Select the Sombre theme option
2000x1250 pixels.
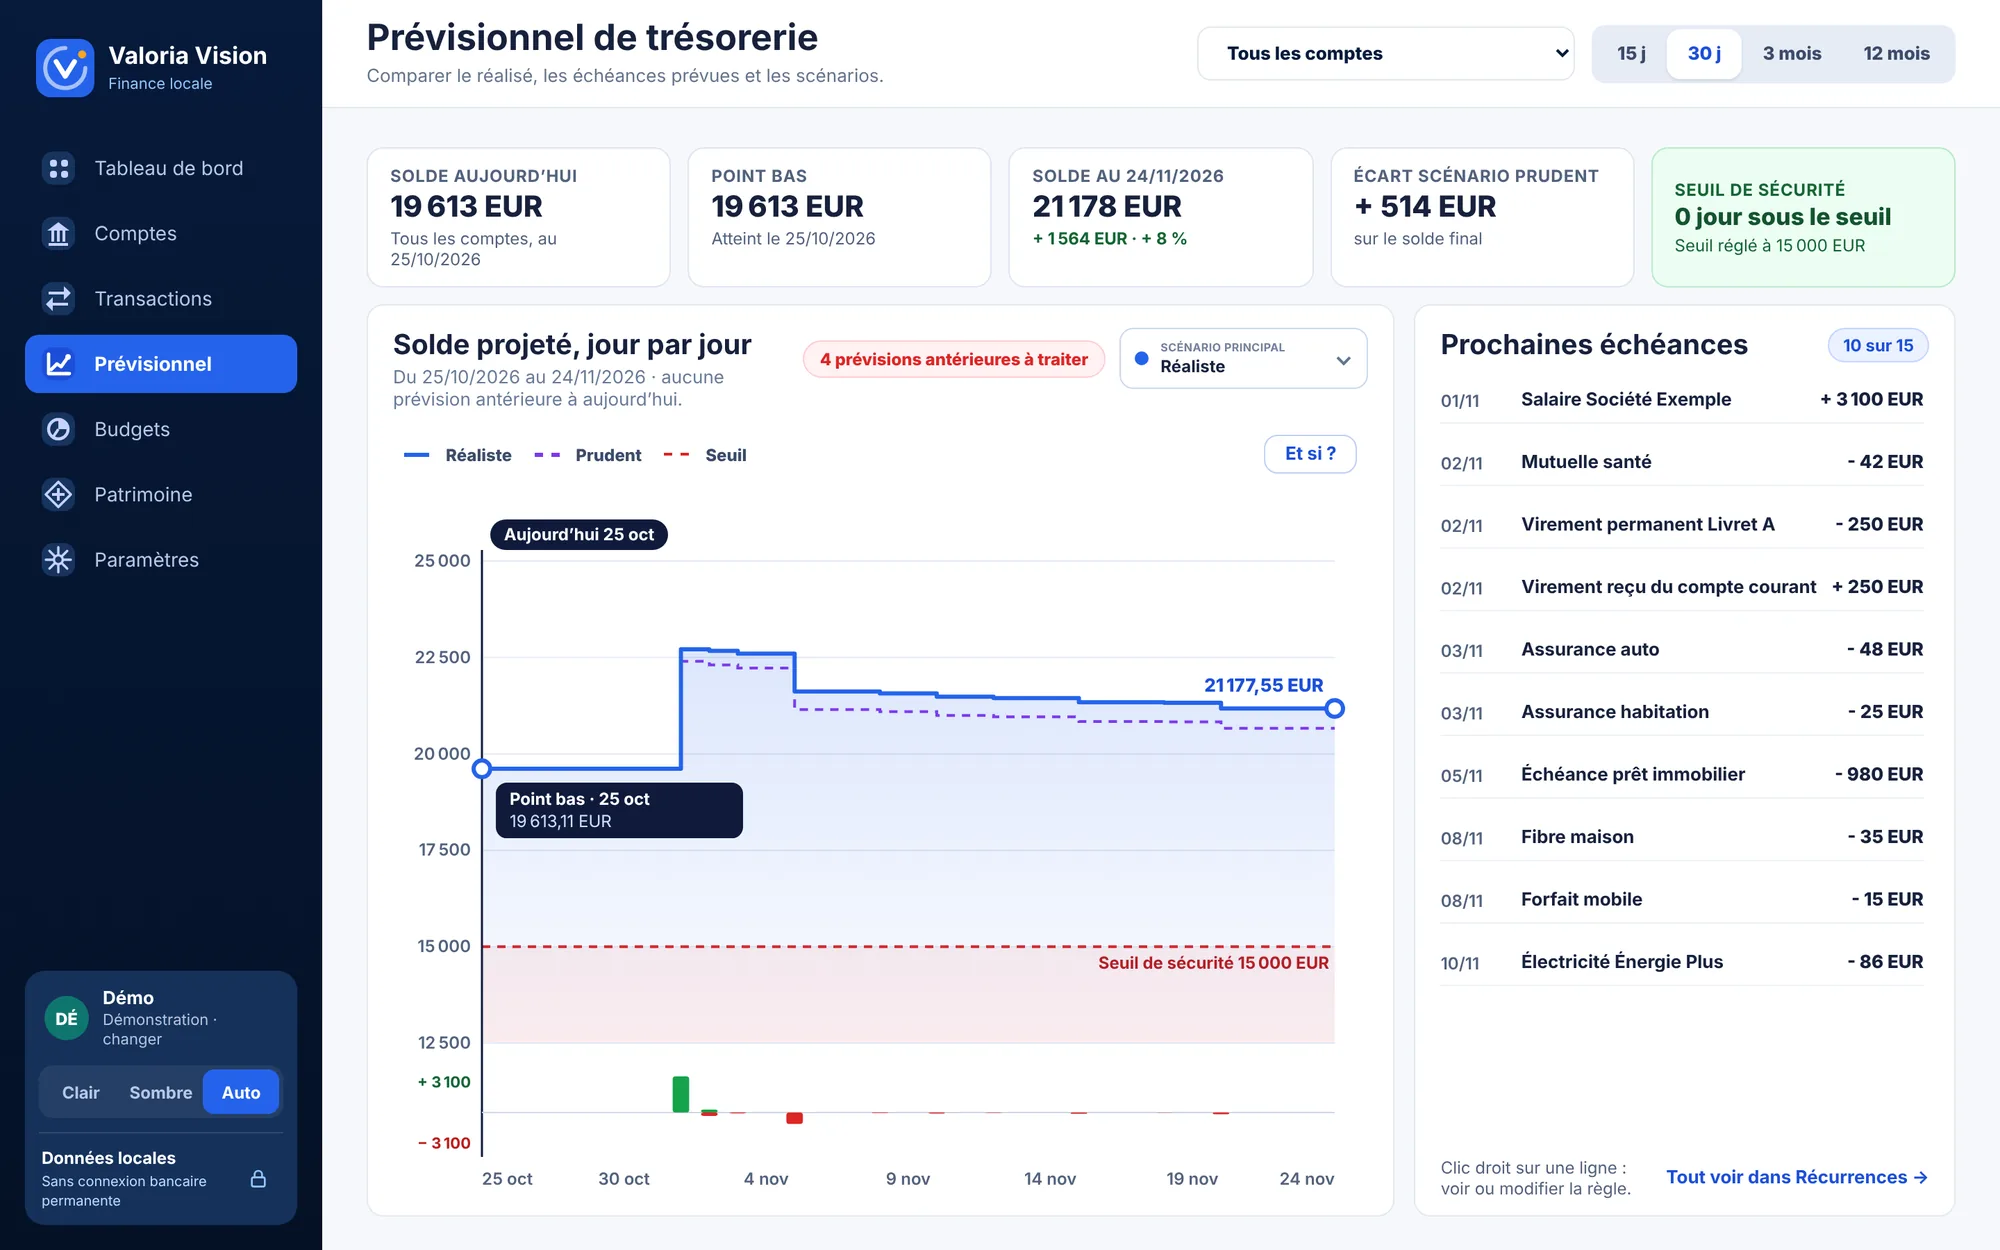click(x=160, y=1092)
